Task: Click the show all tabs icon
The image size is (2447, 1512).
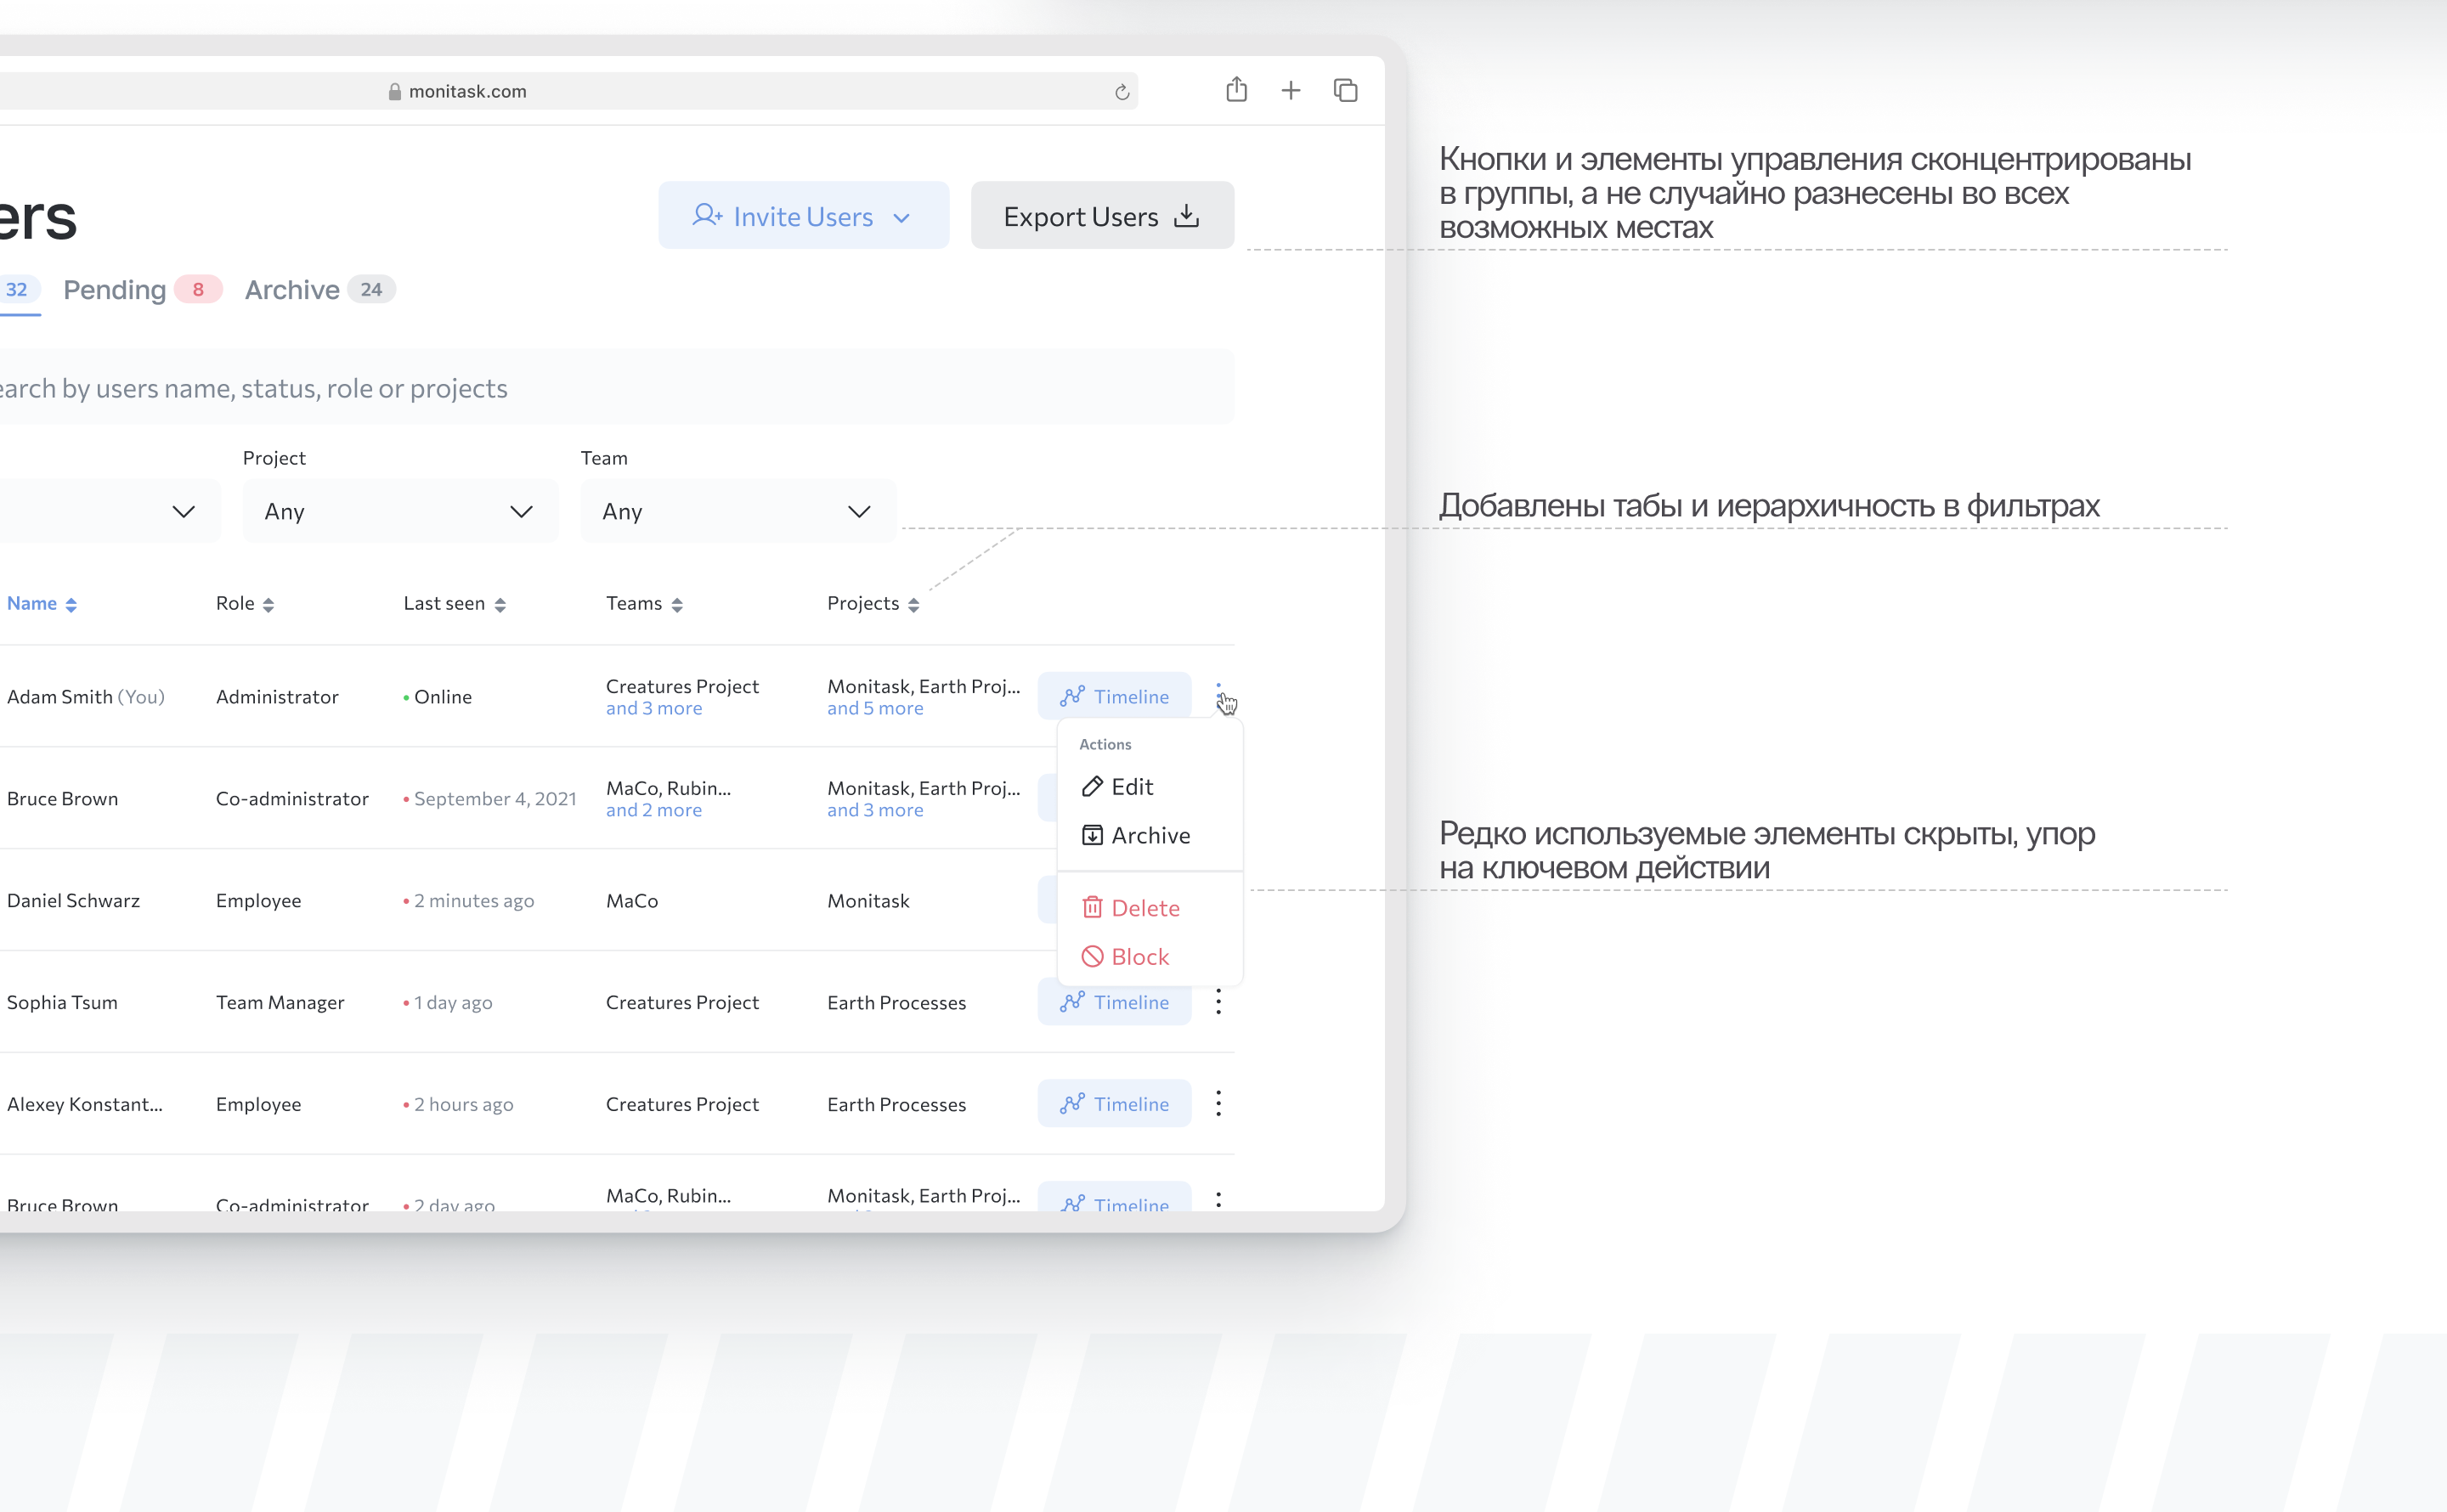Action: coord(1345,91)
